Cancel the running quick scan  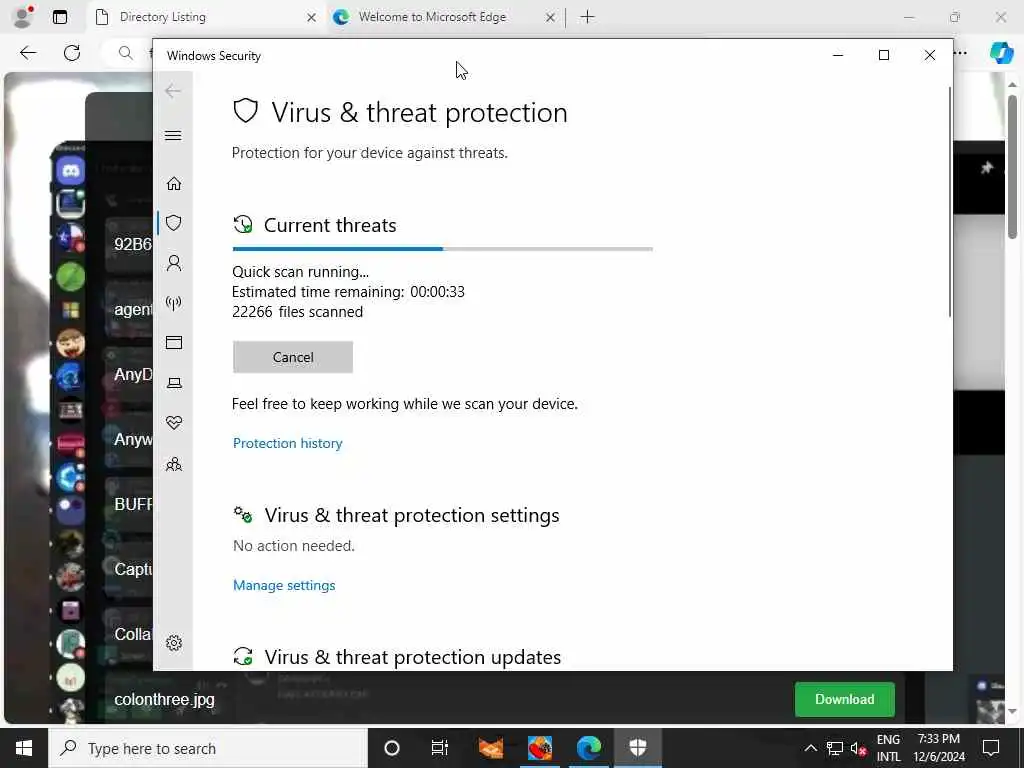(x=293, y=357)
